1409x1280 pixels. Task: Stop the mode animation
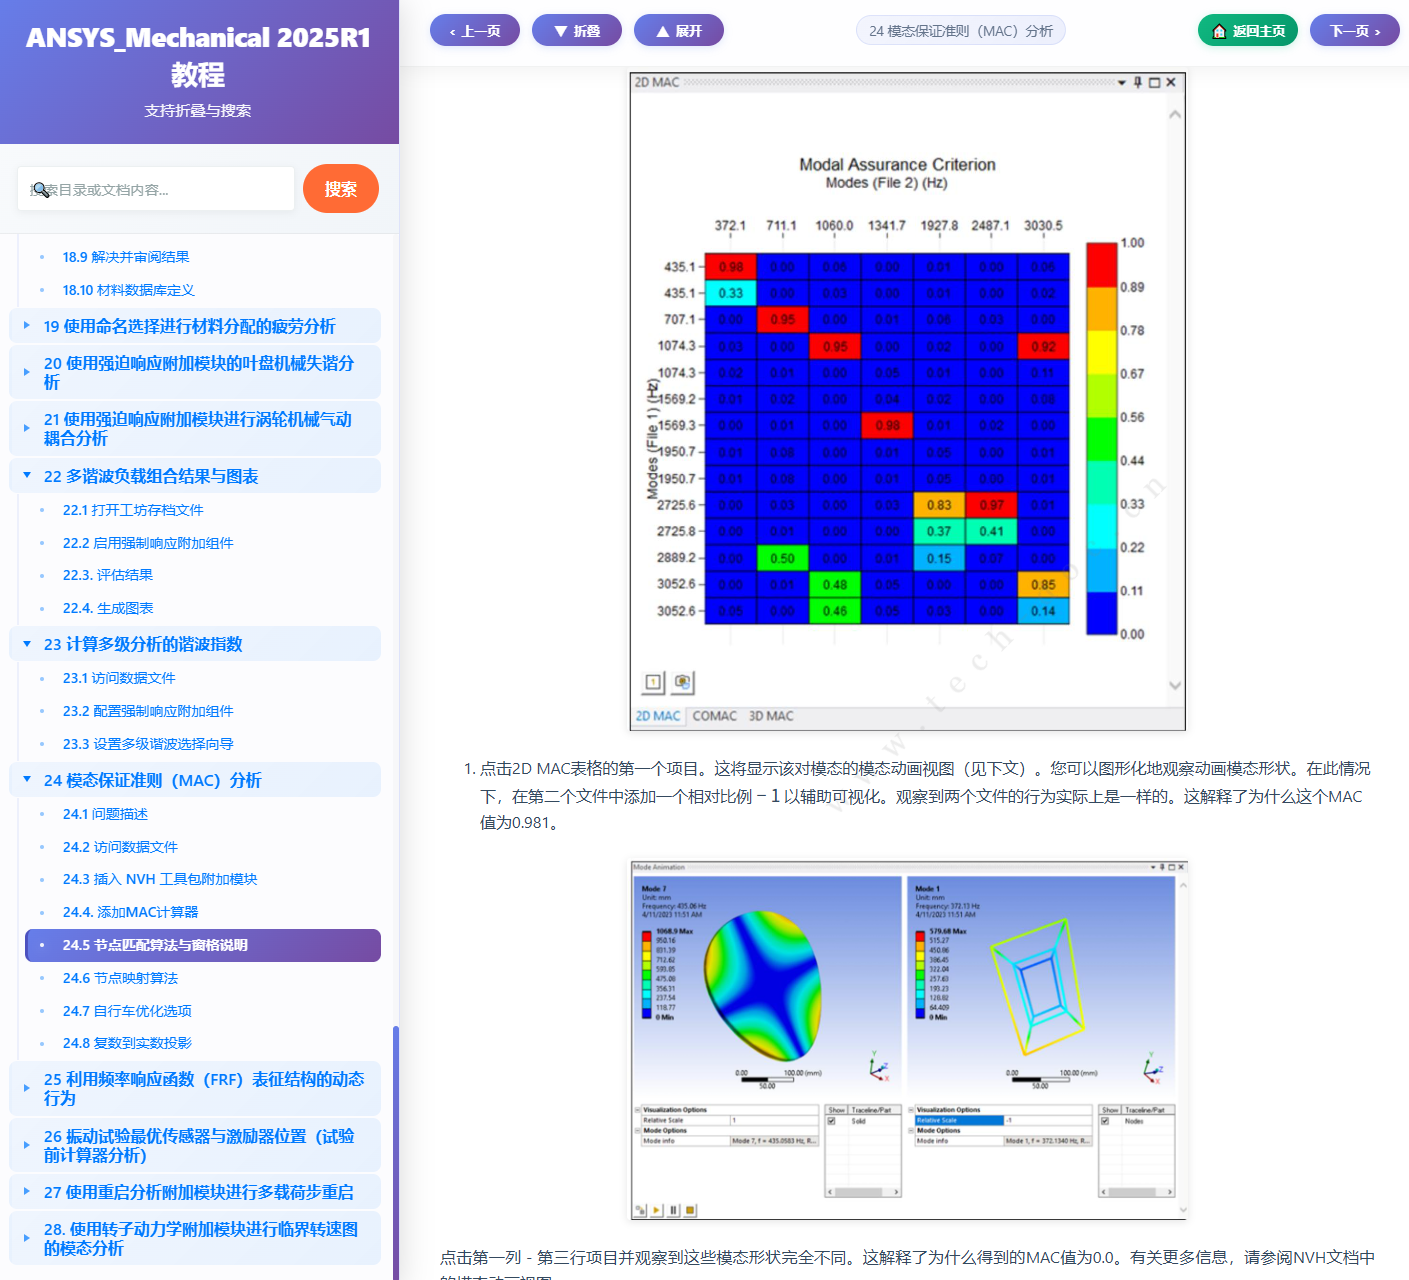(691, 1209)
